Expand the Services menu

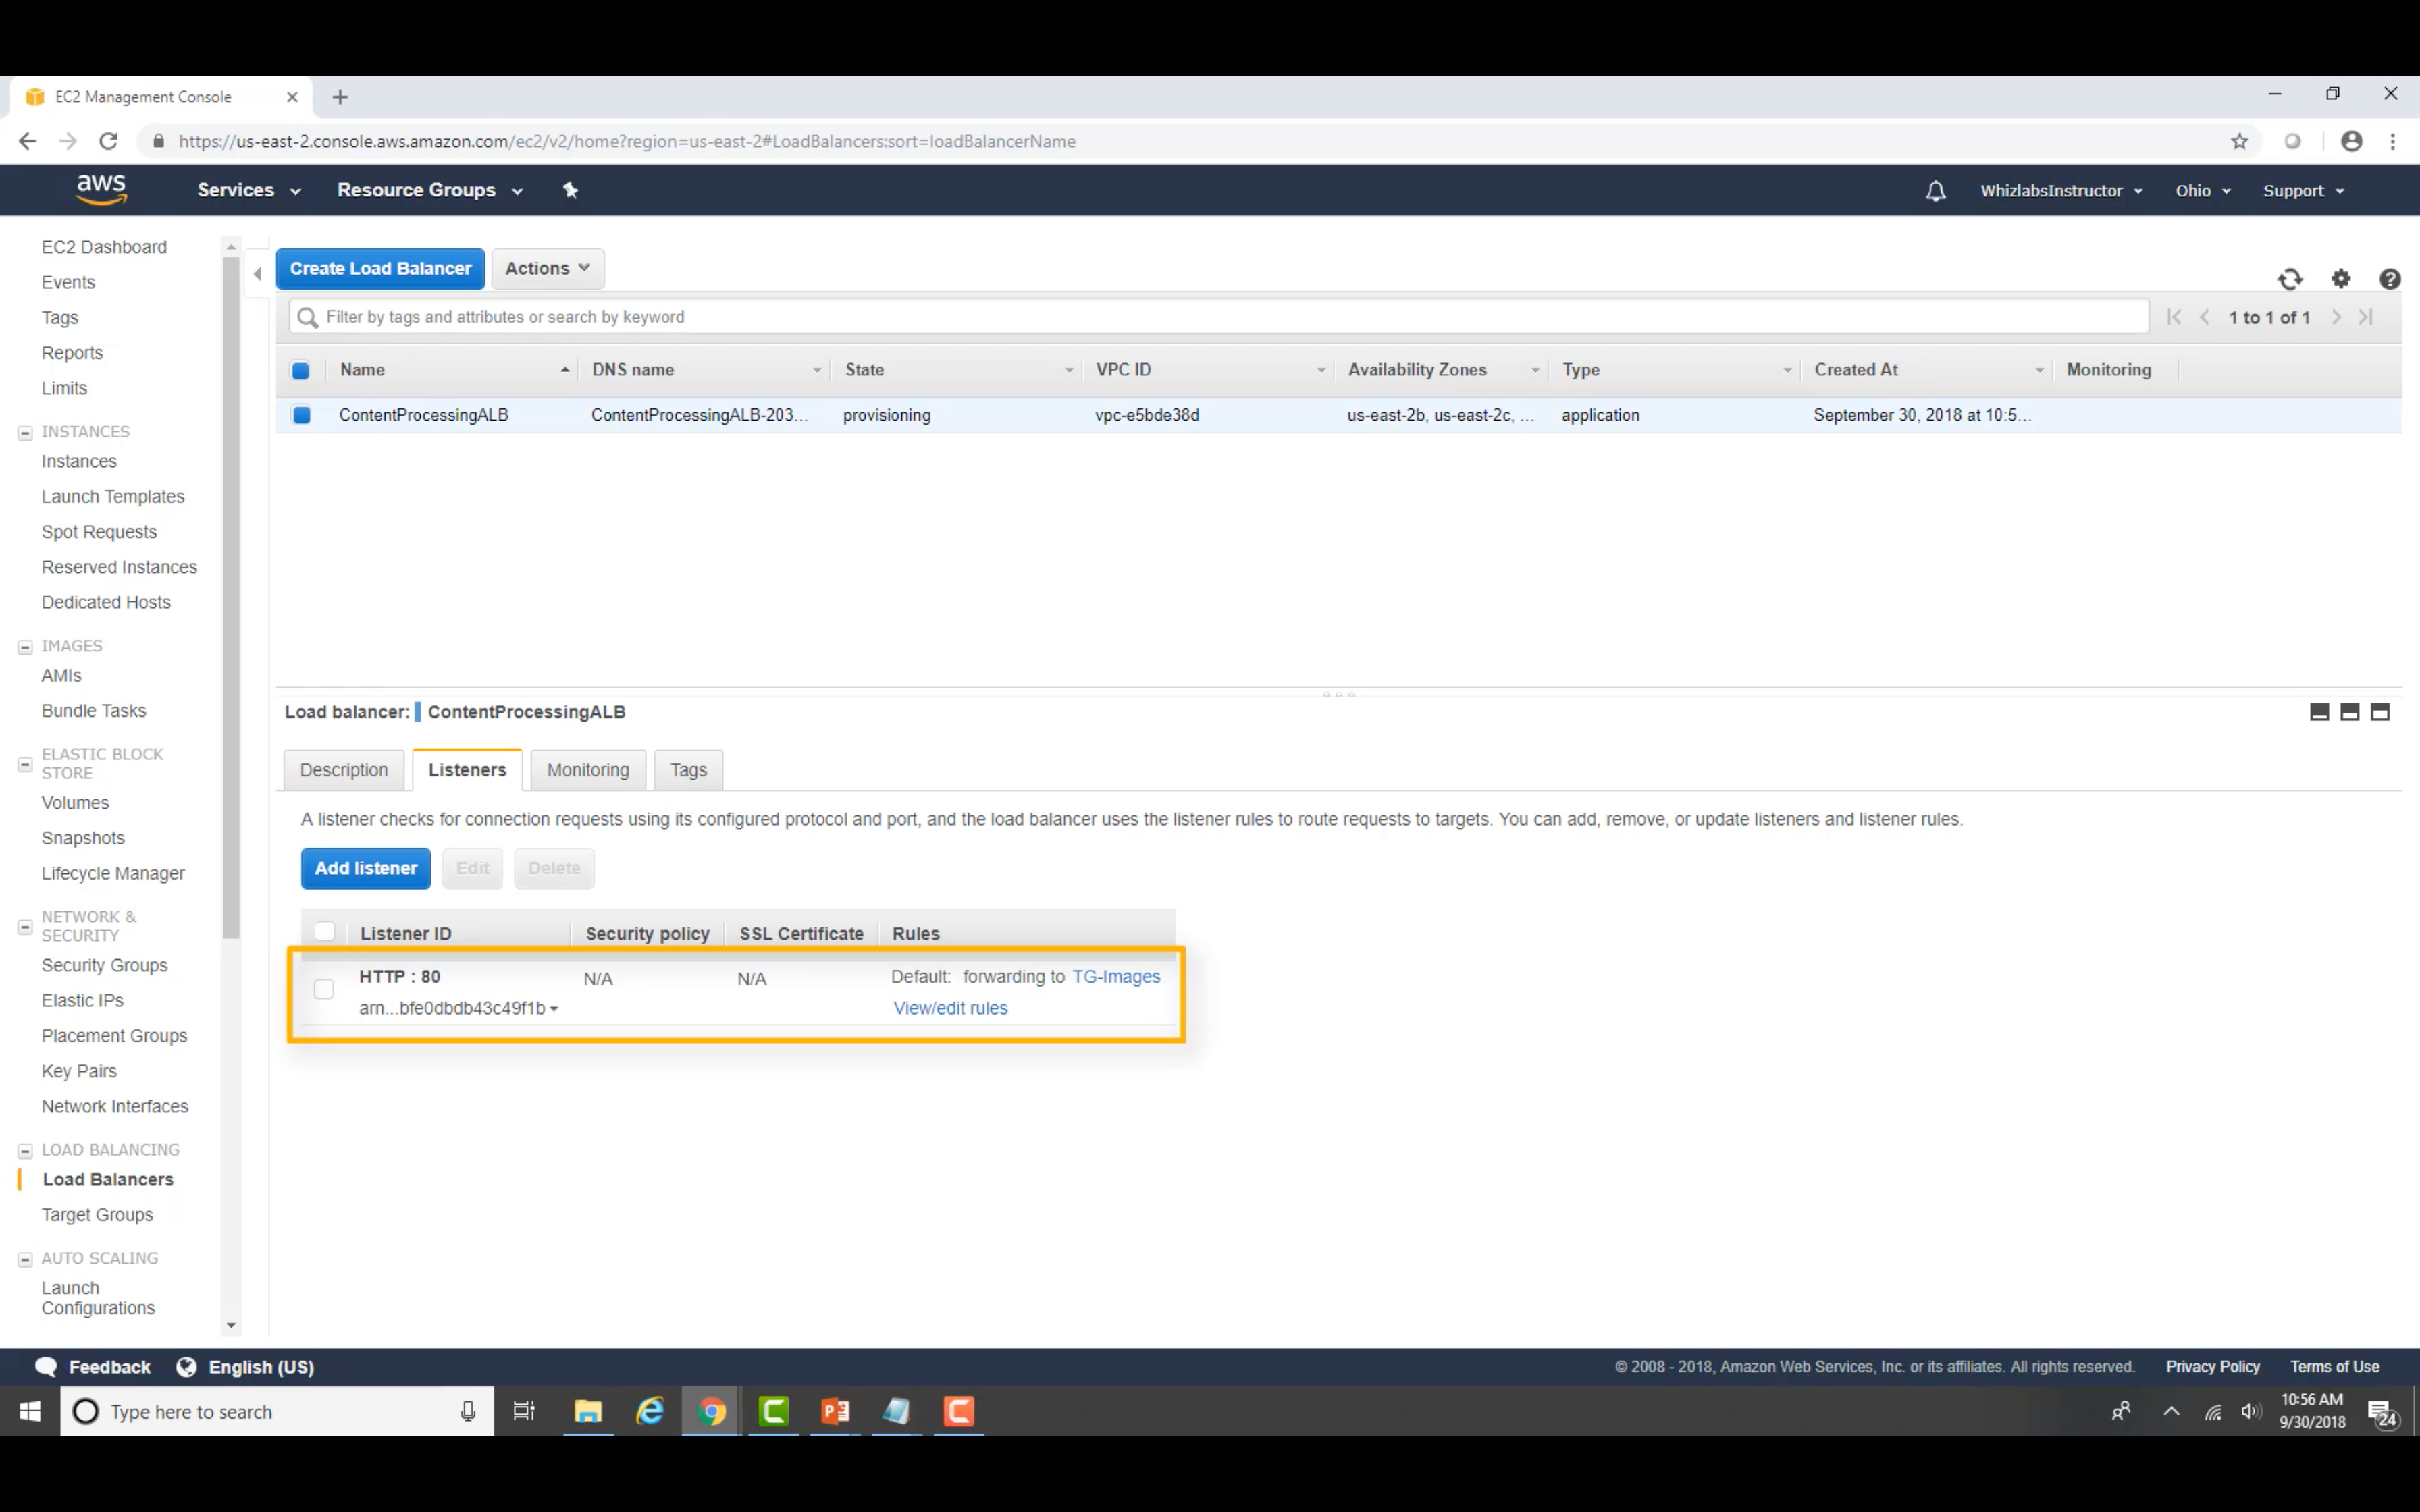(x=248, y=190)
